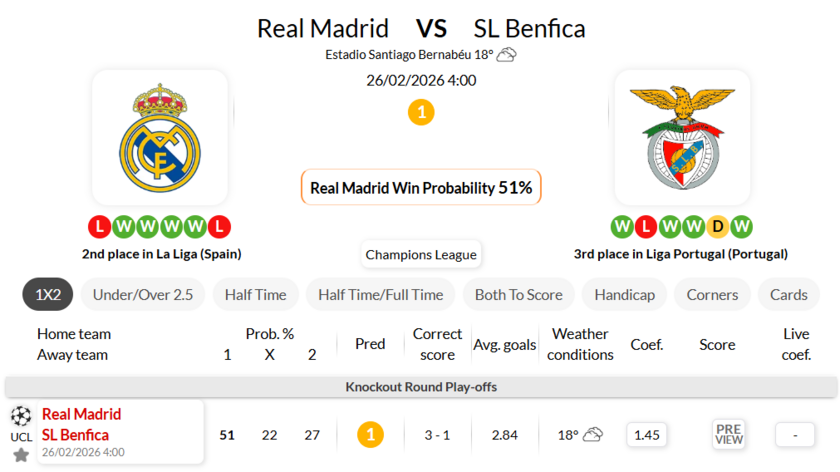Click Benfica's yellow D form badge
The height and width of the screenshot is (472, 840).
tap(717, 227)
